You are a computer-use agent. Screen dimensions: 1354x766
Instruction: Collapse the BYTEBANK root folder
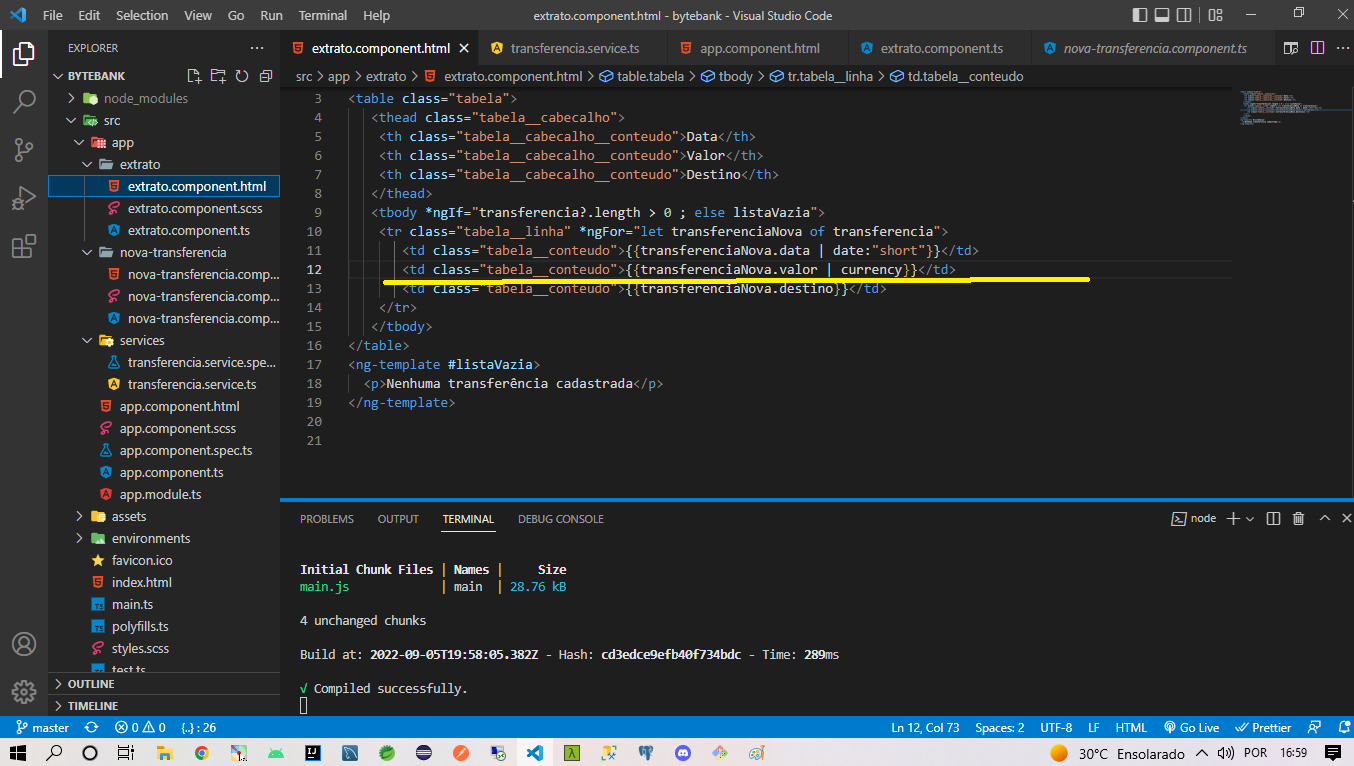click(x=58, y=76)
